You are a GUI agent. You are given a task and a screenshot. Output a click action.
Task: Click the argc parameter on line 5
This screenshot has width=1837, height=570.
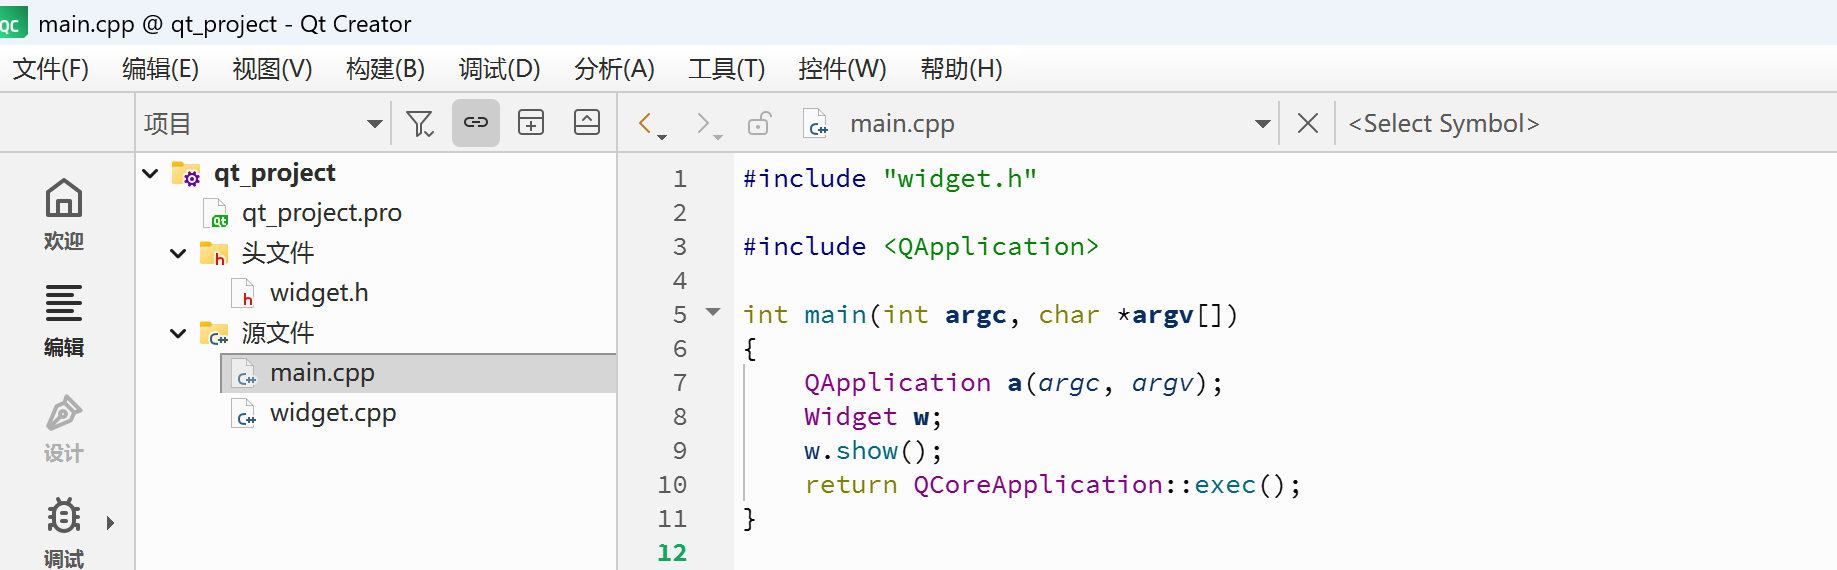975,315
